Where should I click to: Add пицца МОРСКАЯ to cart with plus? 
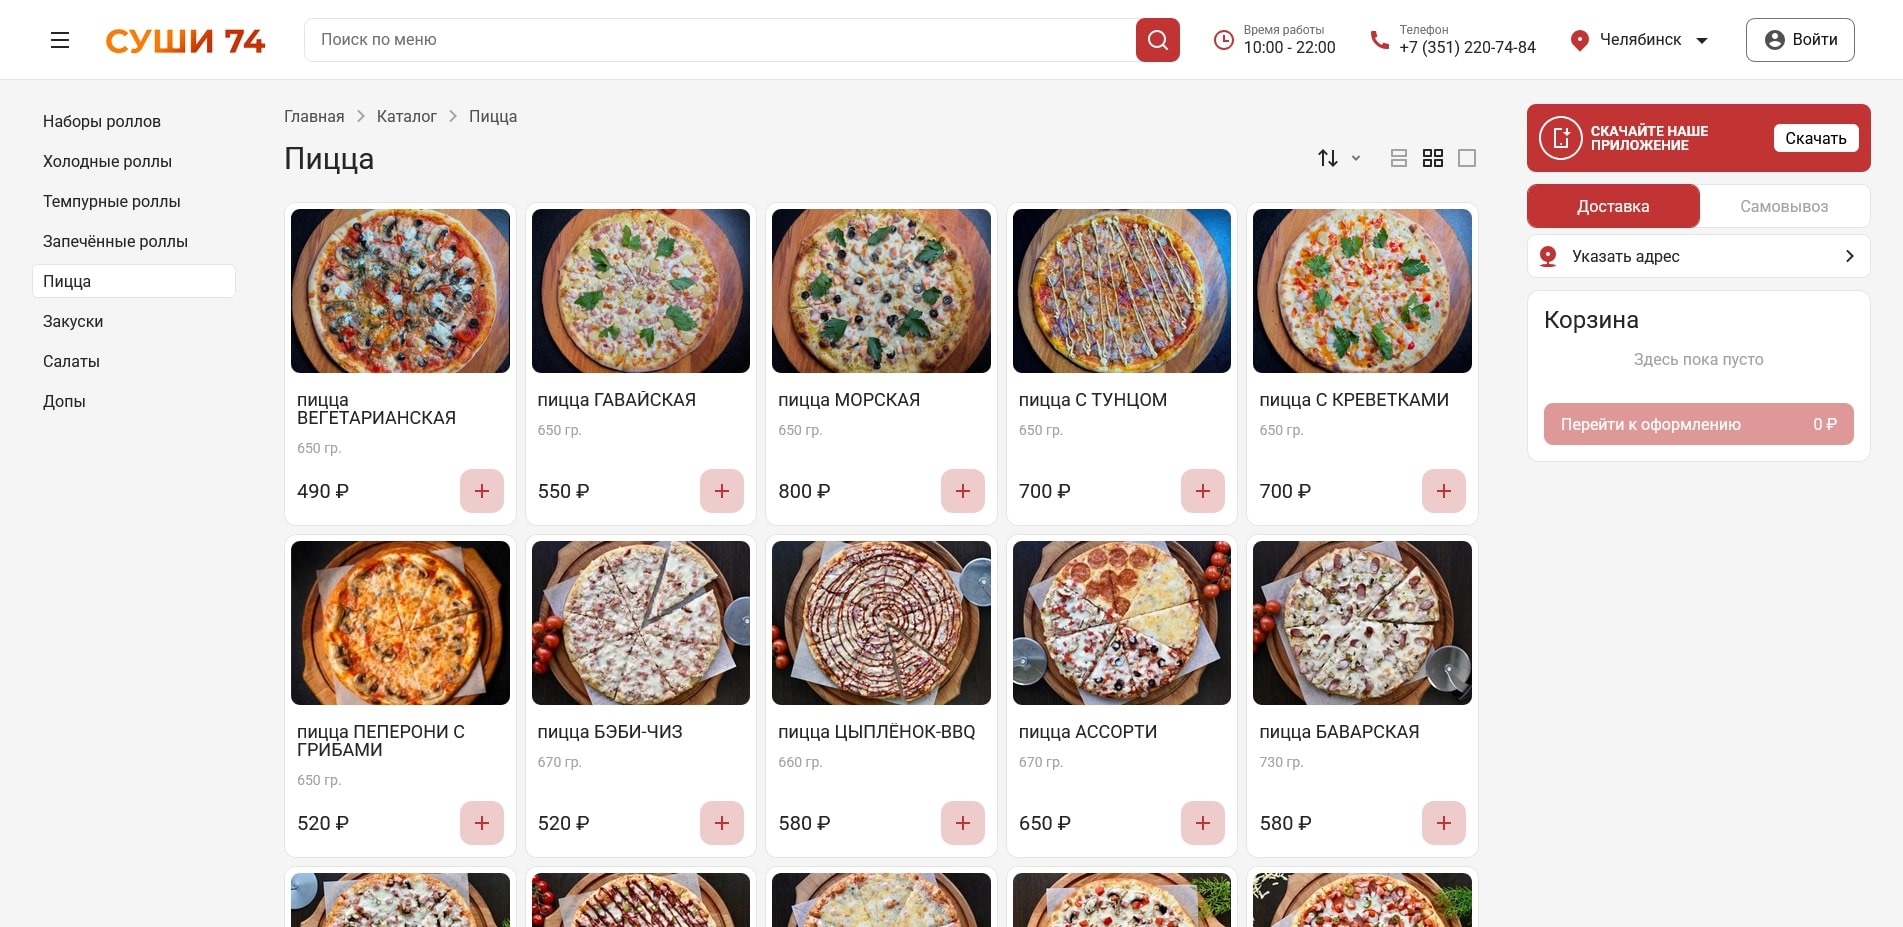pyautogui.click(x=962, y=491)
